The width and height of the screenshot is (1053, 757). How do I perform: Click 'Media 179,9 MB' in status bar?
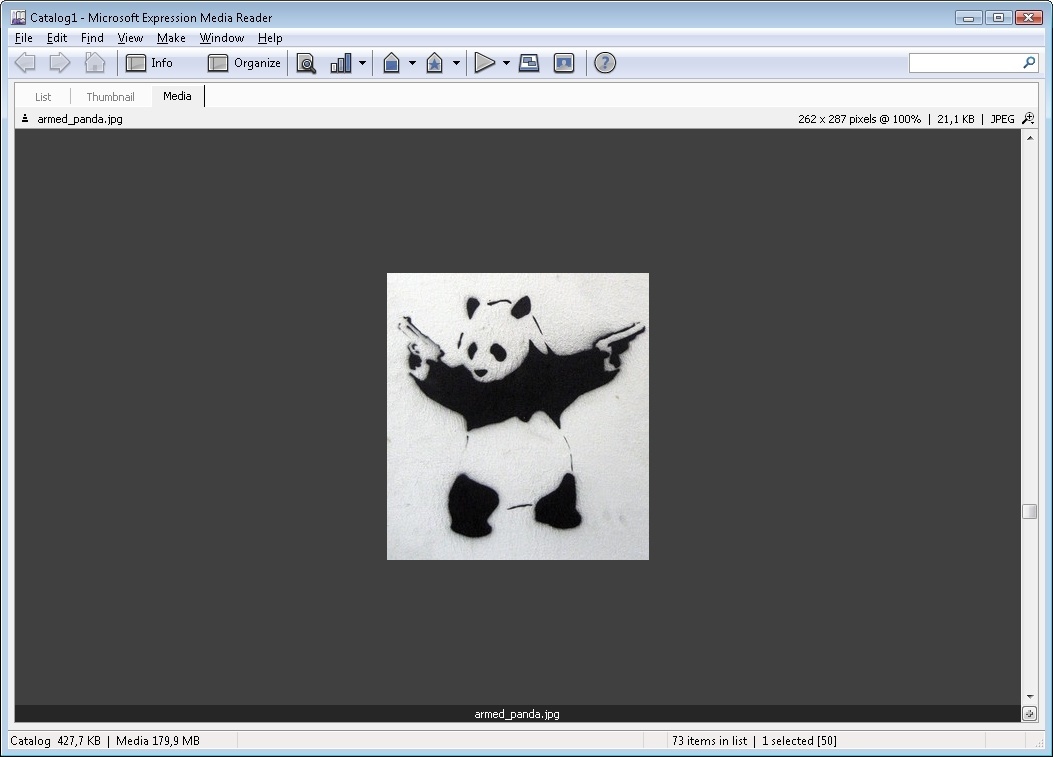tap(158, 741)
